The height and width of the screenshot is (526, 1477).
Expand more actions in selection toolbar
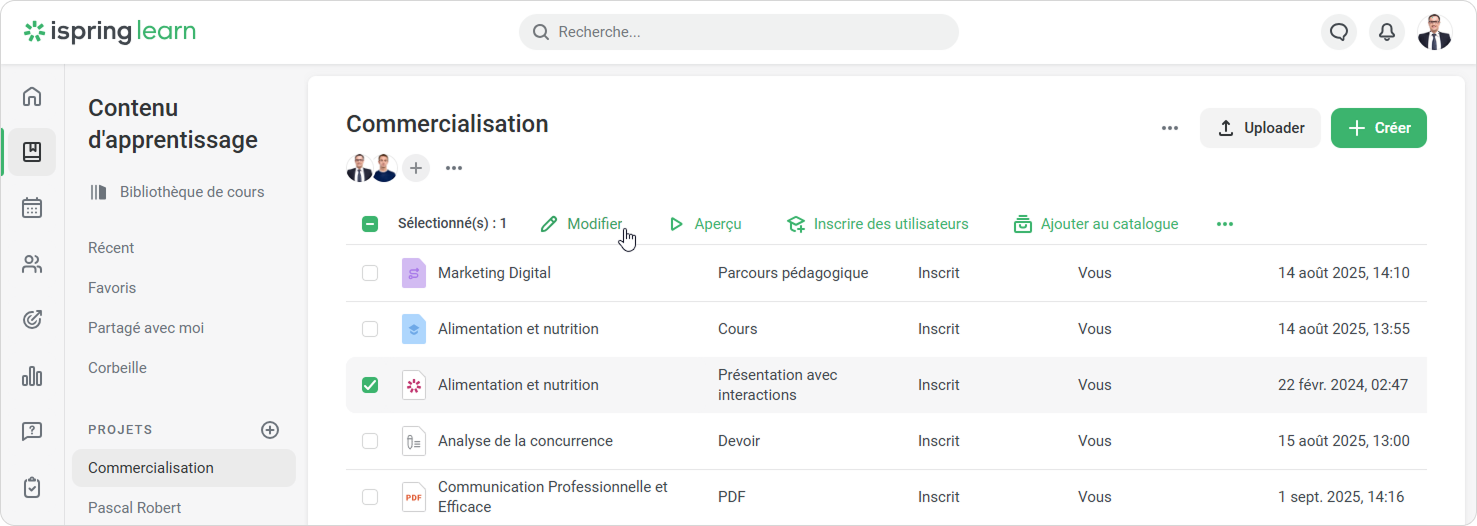coord(1225,224)
